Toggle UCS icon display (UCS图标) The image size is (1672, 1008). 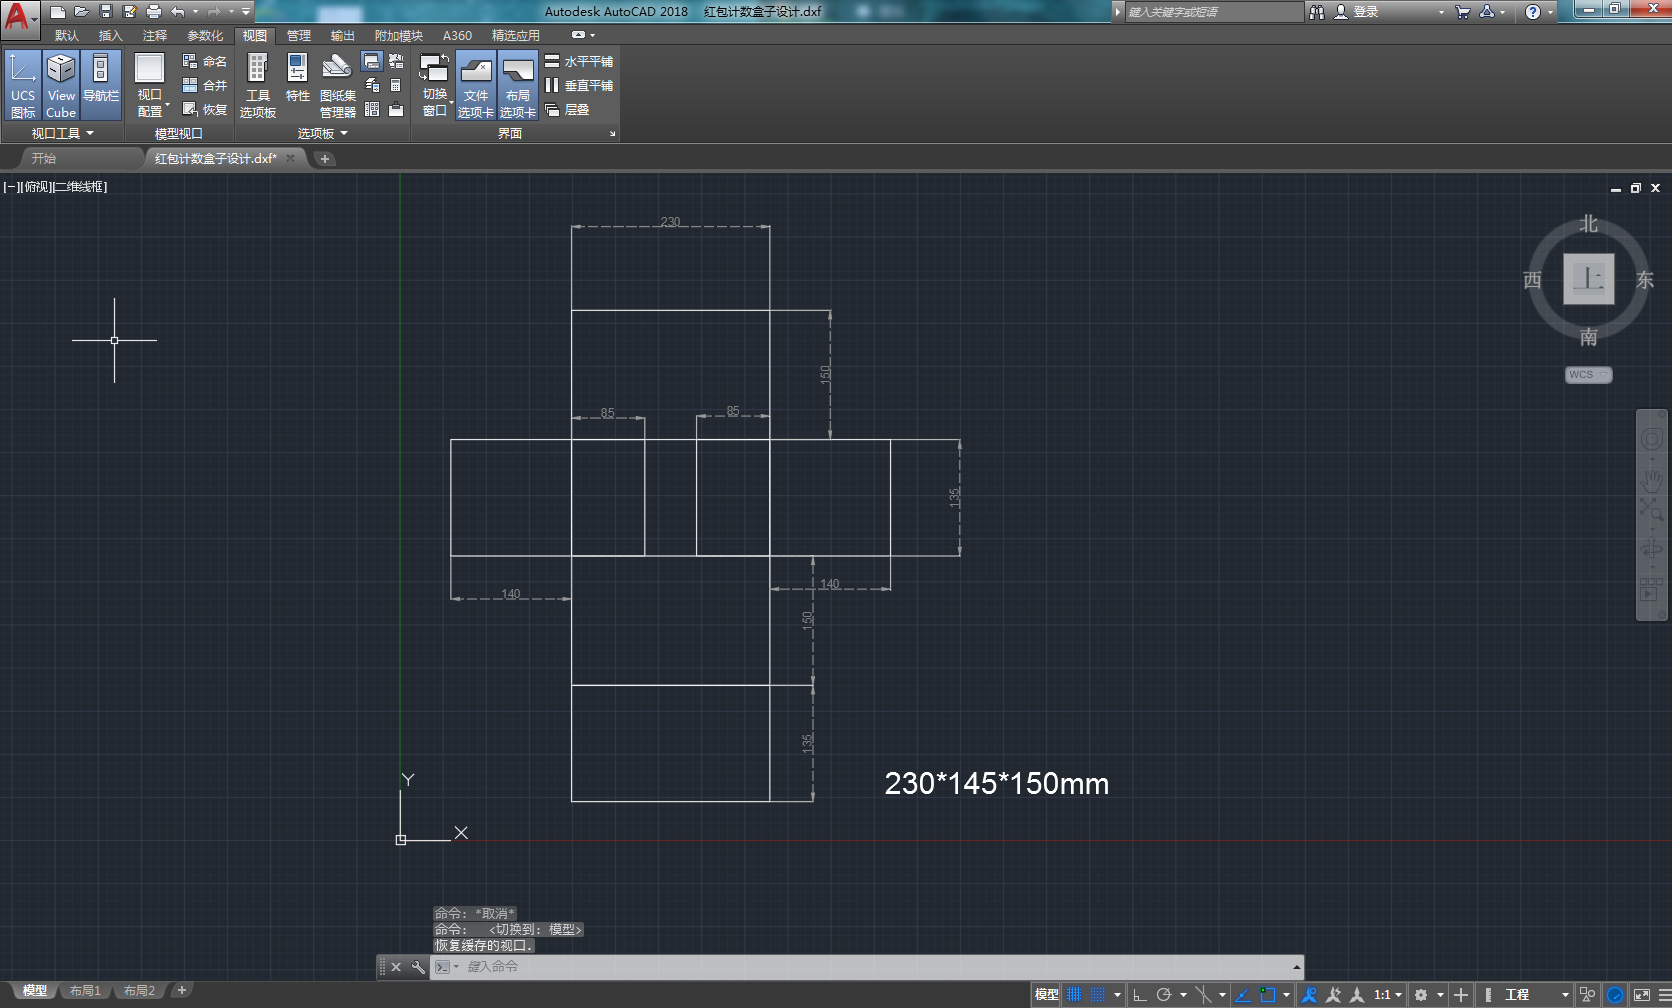click(22, 86)
